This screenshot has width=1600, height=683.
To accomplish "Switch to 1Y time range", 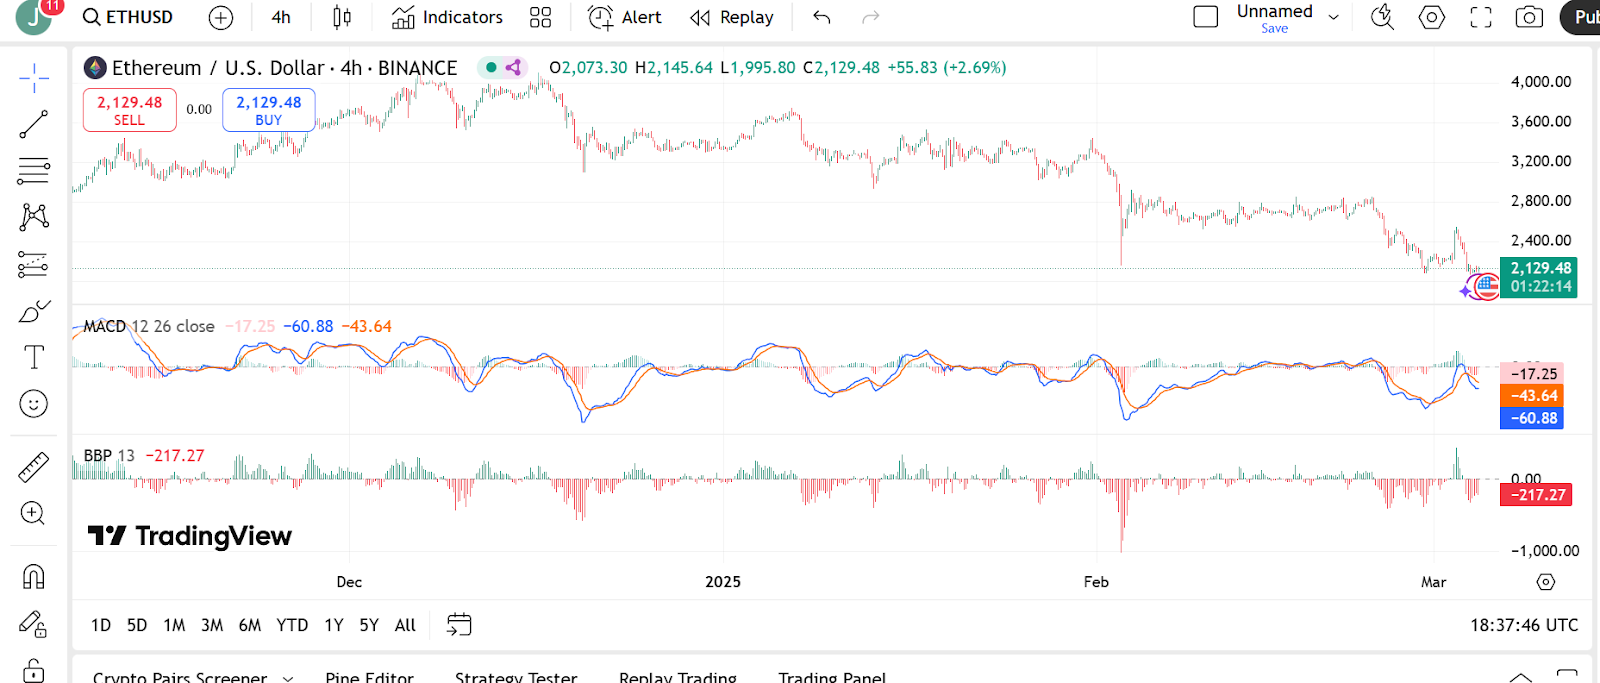I will pos(334,625).
